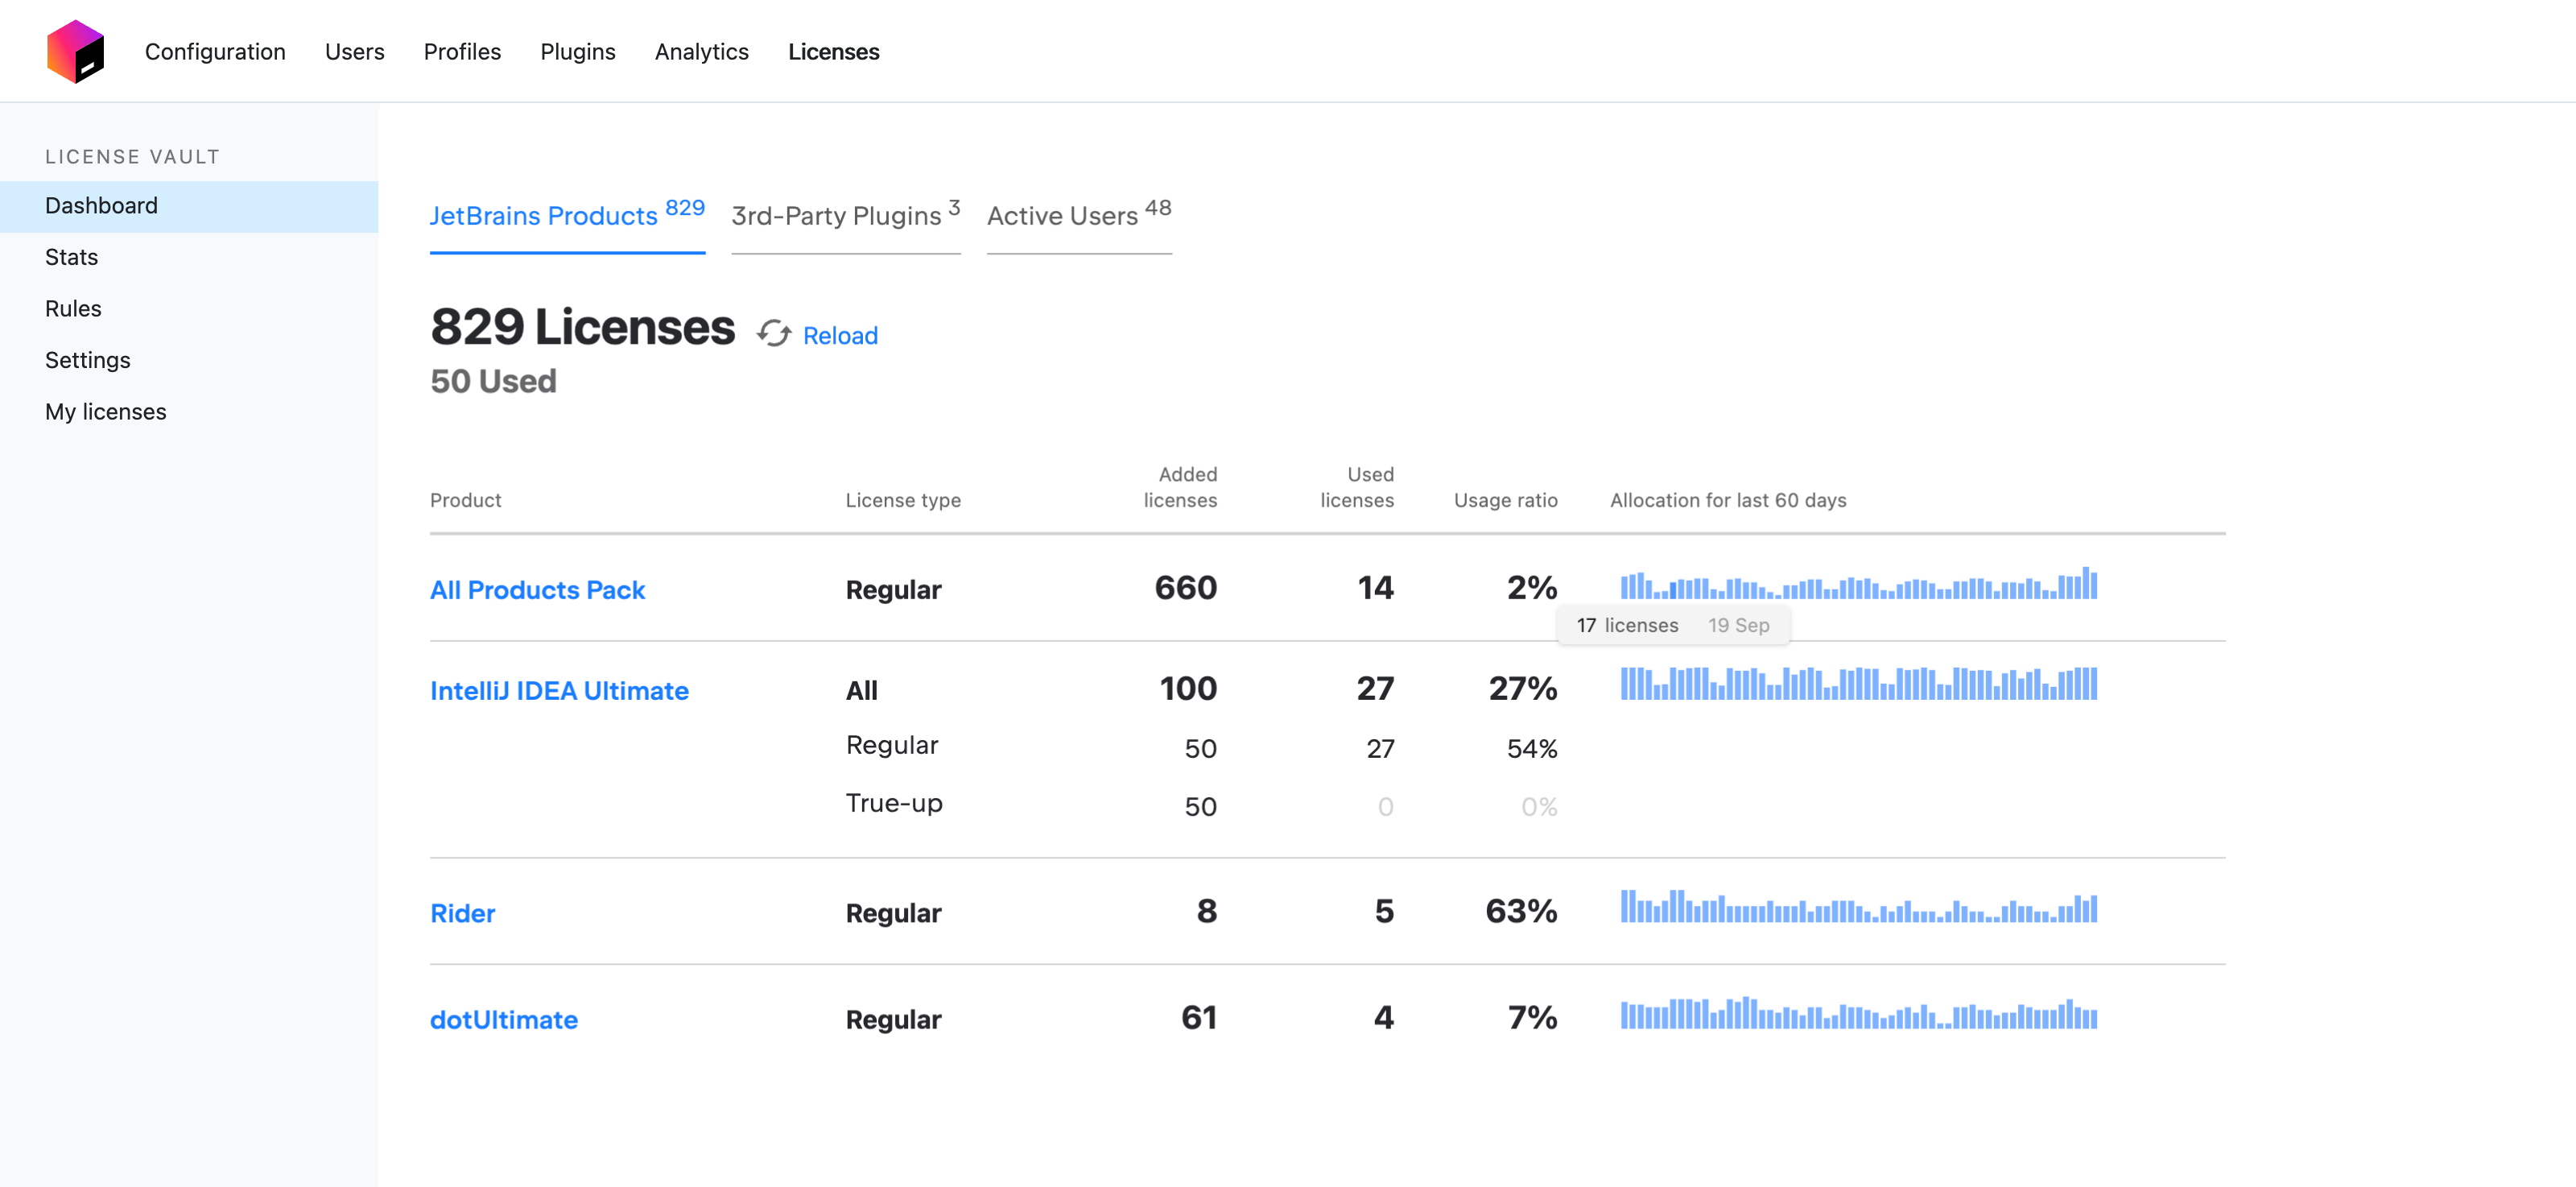Open the Analytics section

(702, 51)
